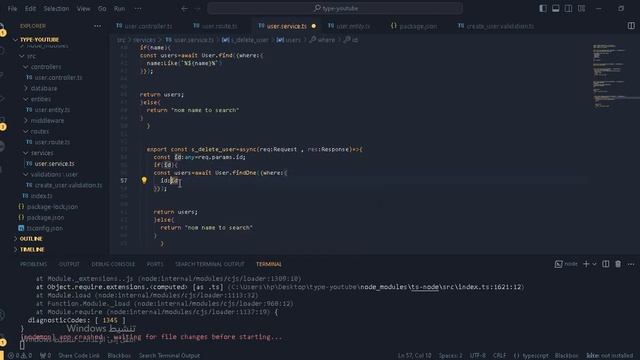Show more menu bar items ellipsis
This screenshot has width=640, height=360.
coord(138,8)
